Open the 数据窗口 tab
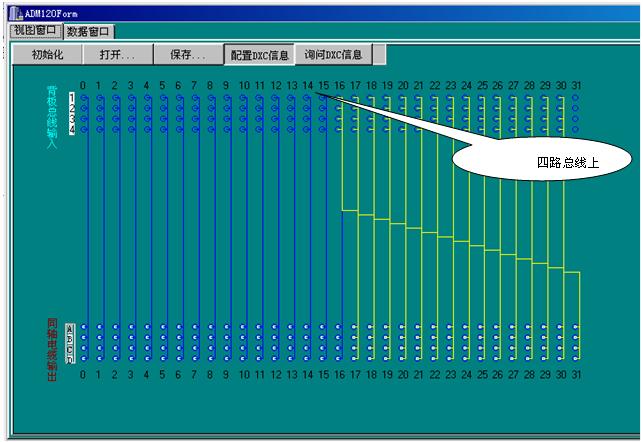 pos(90,31)
